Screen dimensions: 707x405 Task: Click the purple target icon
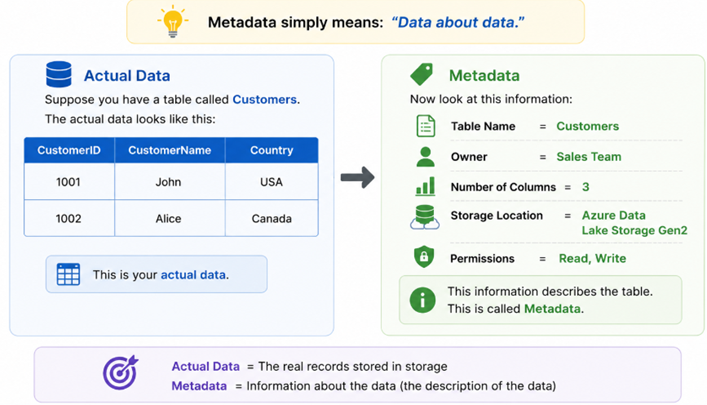click(120, 373)
